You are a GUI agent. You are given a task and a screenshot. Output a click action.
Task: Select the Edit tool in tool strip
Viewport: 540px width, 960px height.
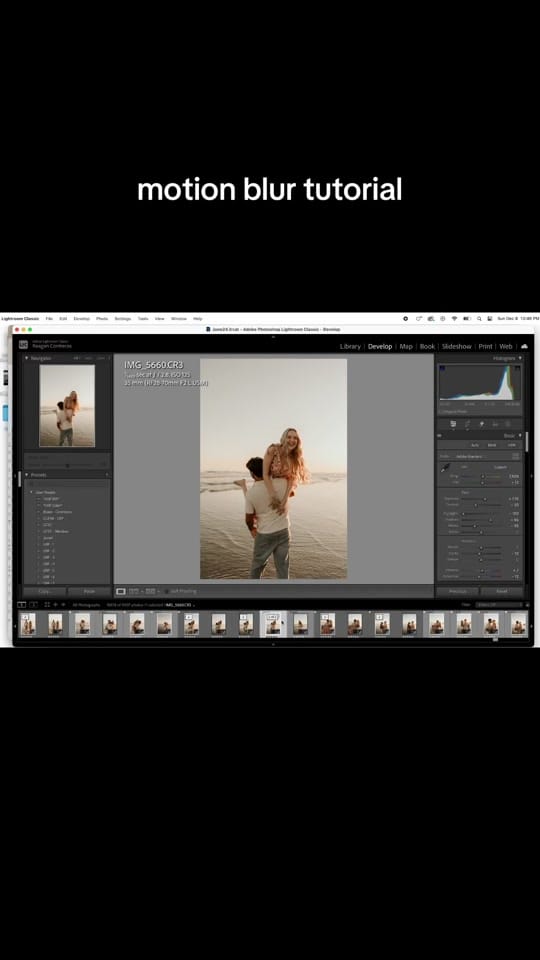pyautogui.click(x=453, y=424)
